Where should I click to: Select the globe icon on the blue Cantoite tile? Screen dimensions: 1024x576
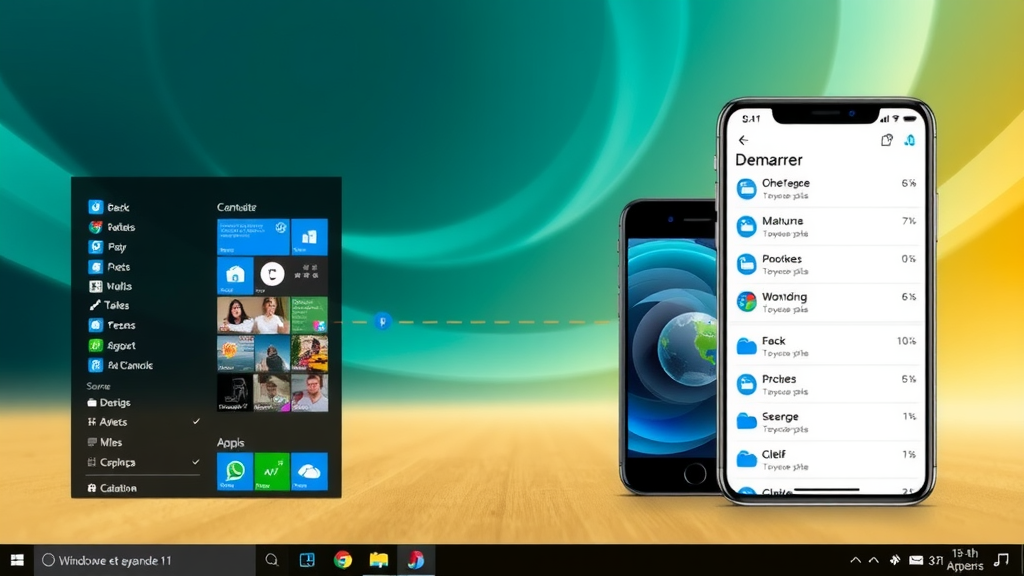point(279,225)
